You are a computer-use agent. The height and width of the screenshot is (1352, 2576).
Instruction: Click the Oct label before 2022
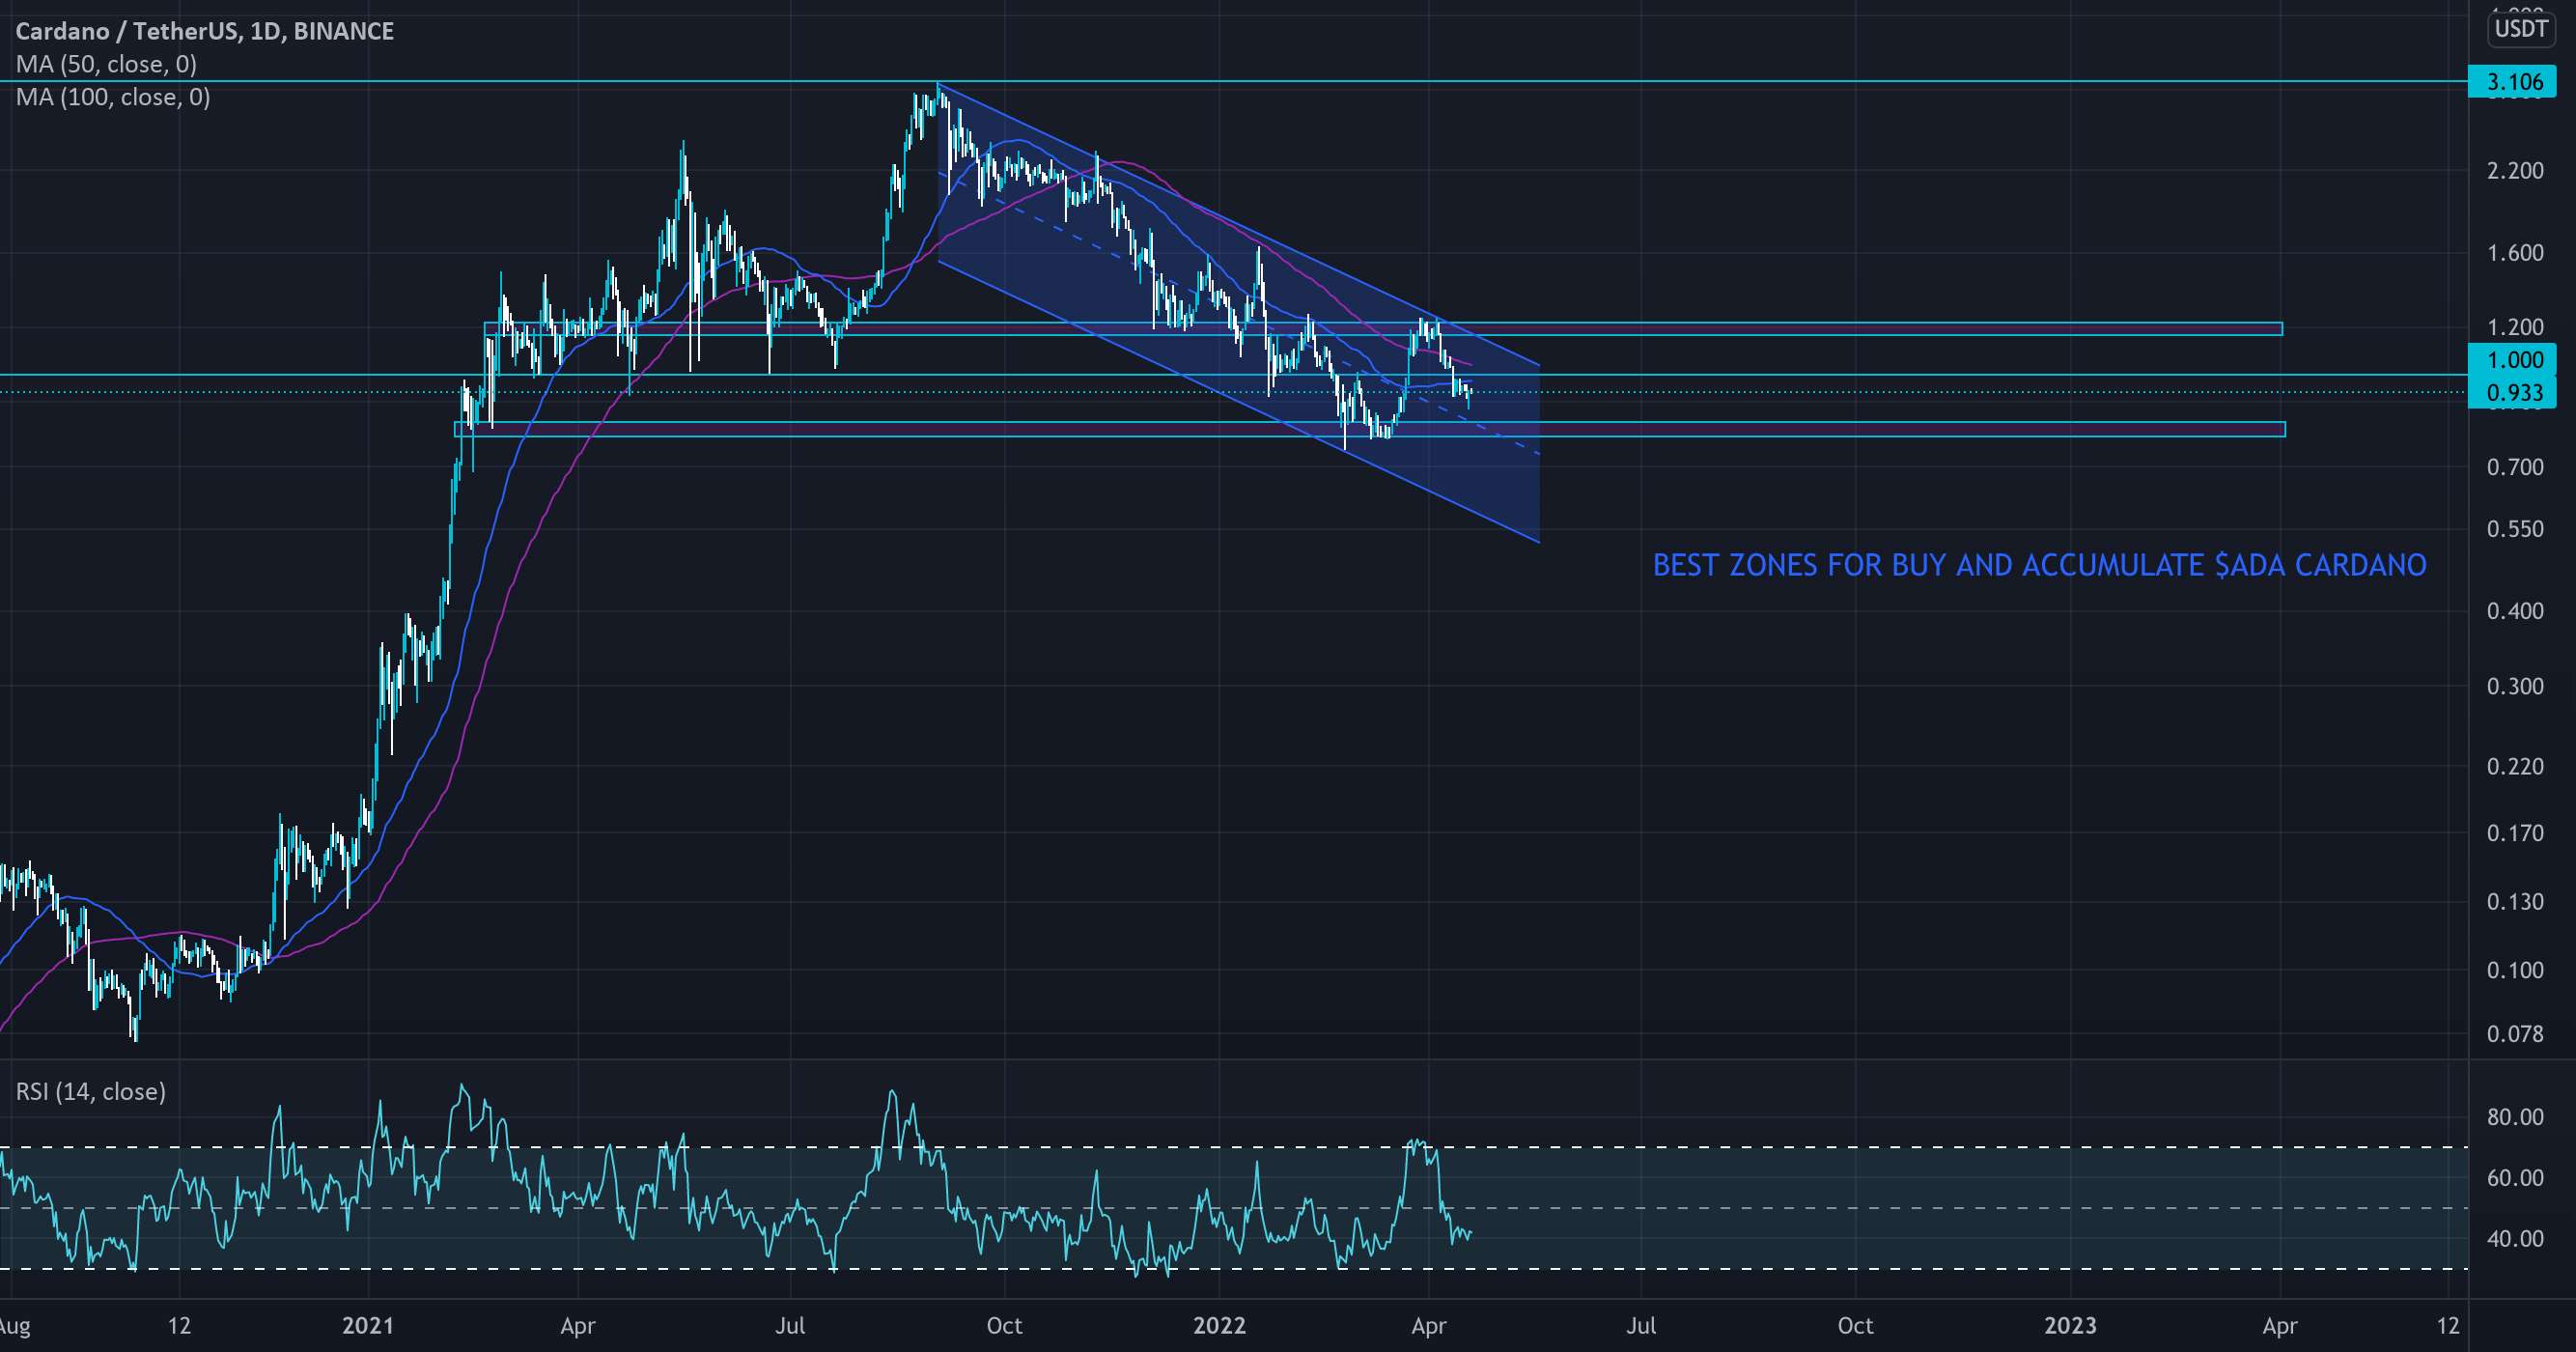tap(1004, 1326)
